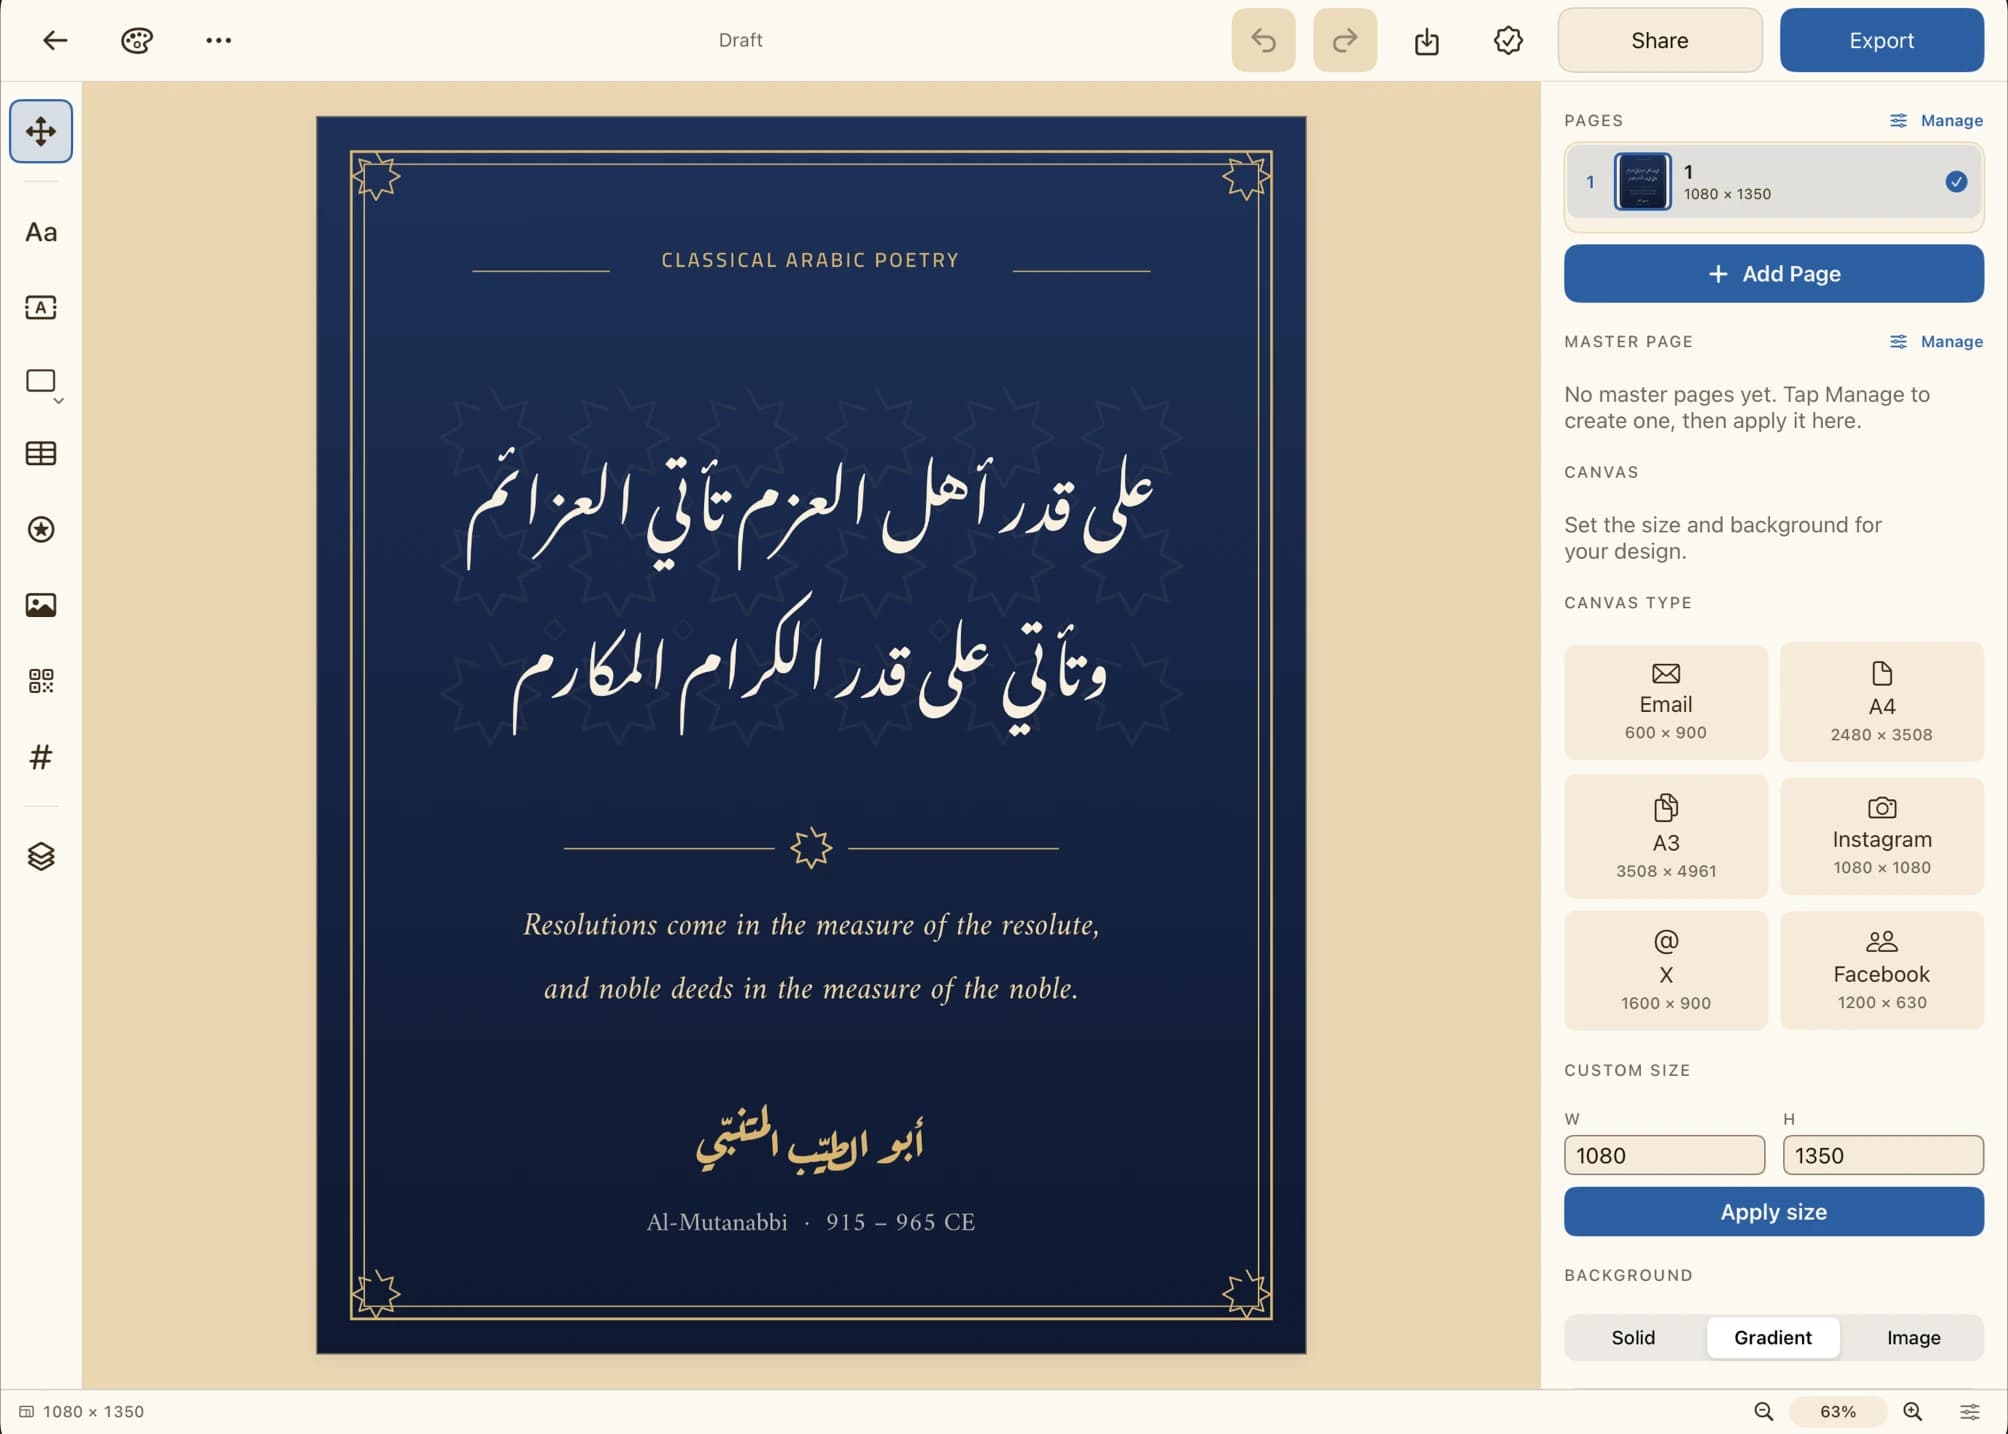The image size is (2008, 1434).
Task: Open the layers panel
Action: click(41, 857)
